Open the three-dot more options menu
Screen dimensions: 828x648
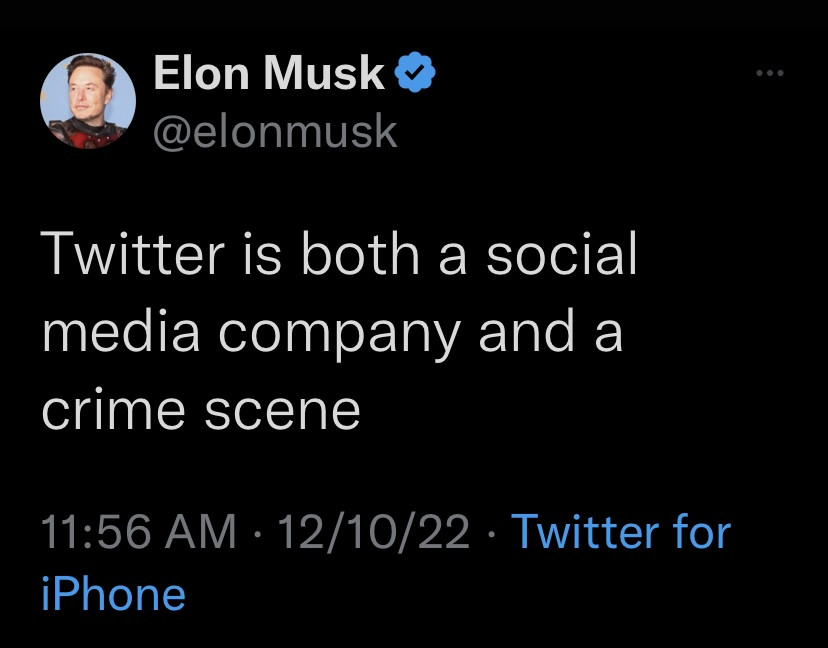(770, 74)
